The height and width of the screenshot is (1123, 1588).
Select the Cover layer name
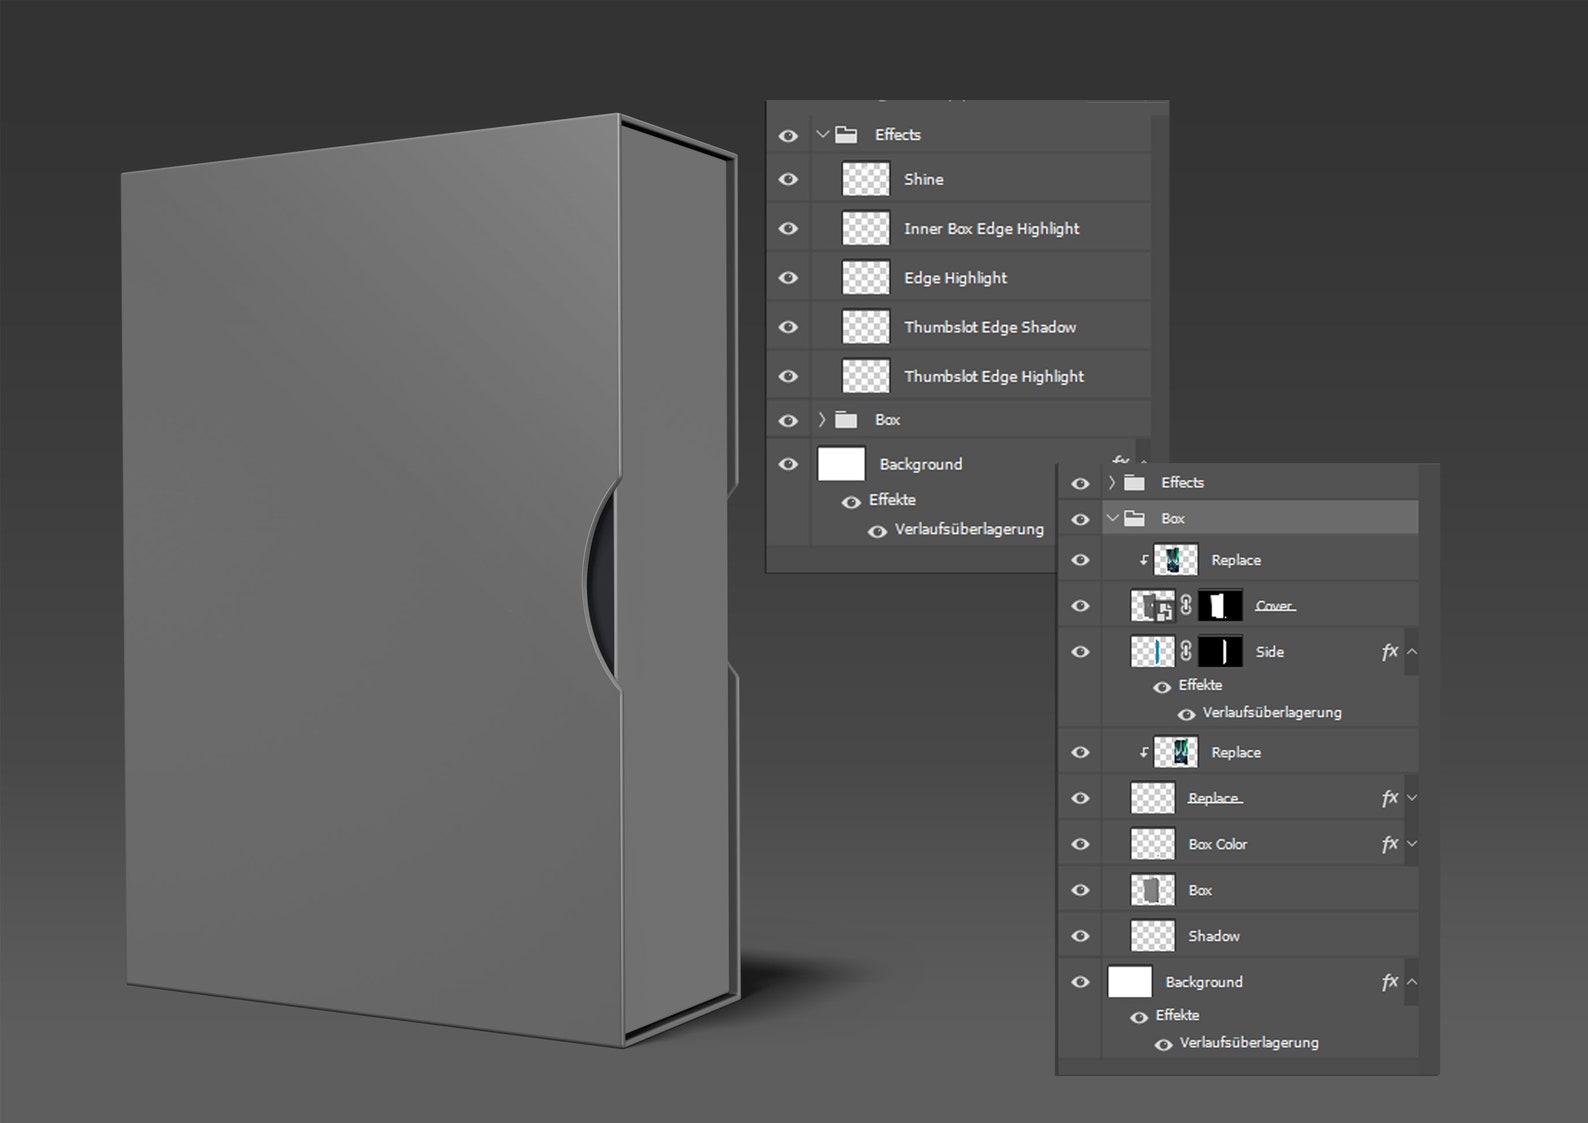coord(1274,606)
